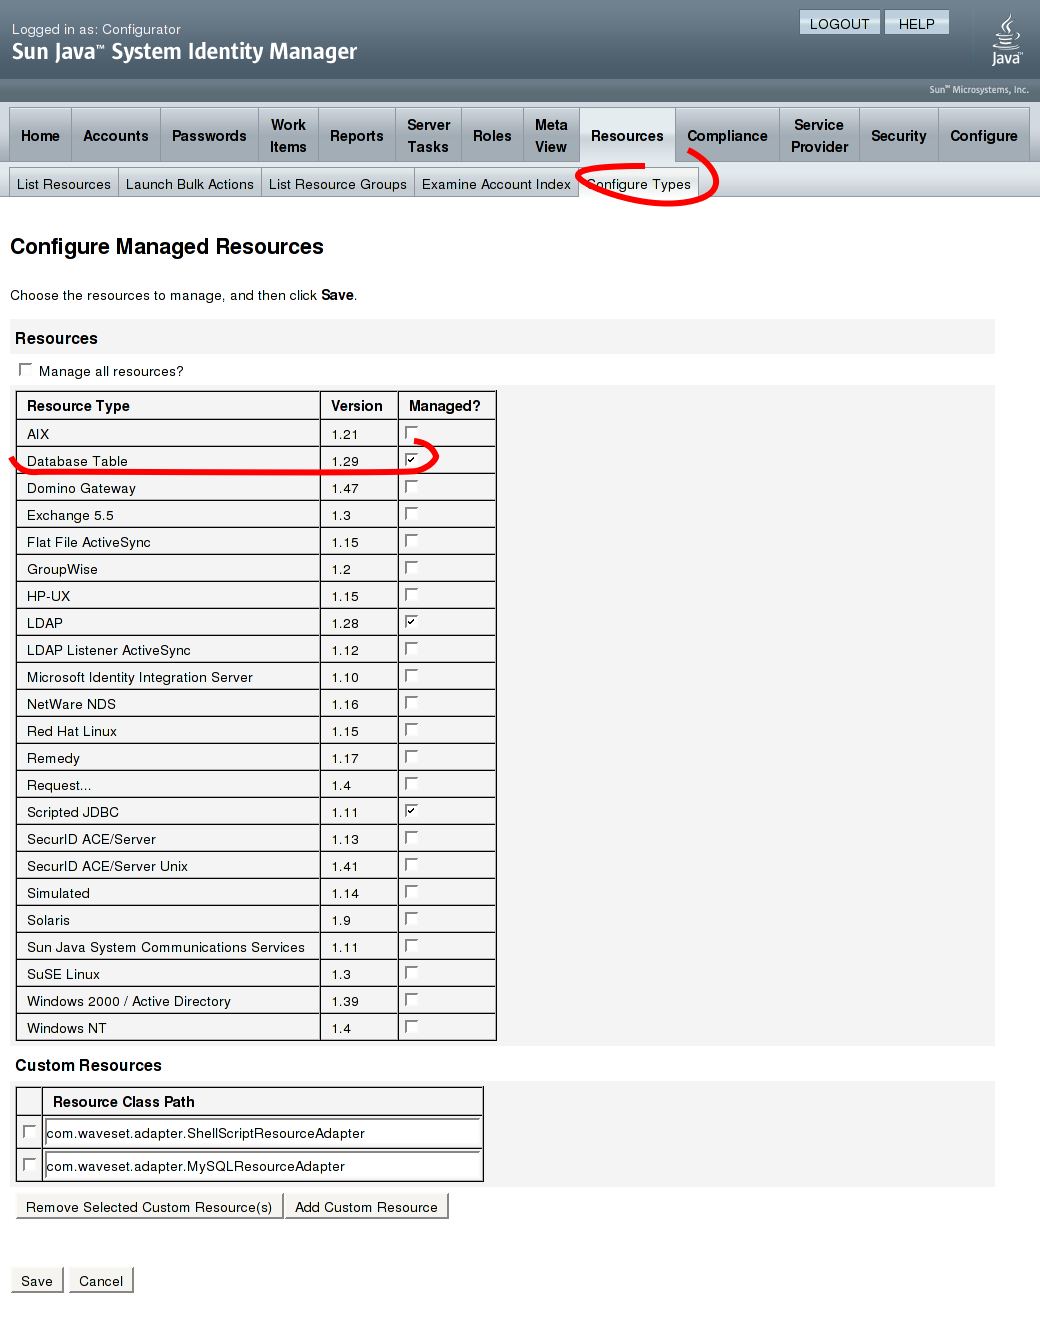This screenshot has width=1040, height=1326.
Task: Select the Resources tab
Action: click(x=627, y=136)
